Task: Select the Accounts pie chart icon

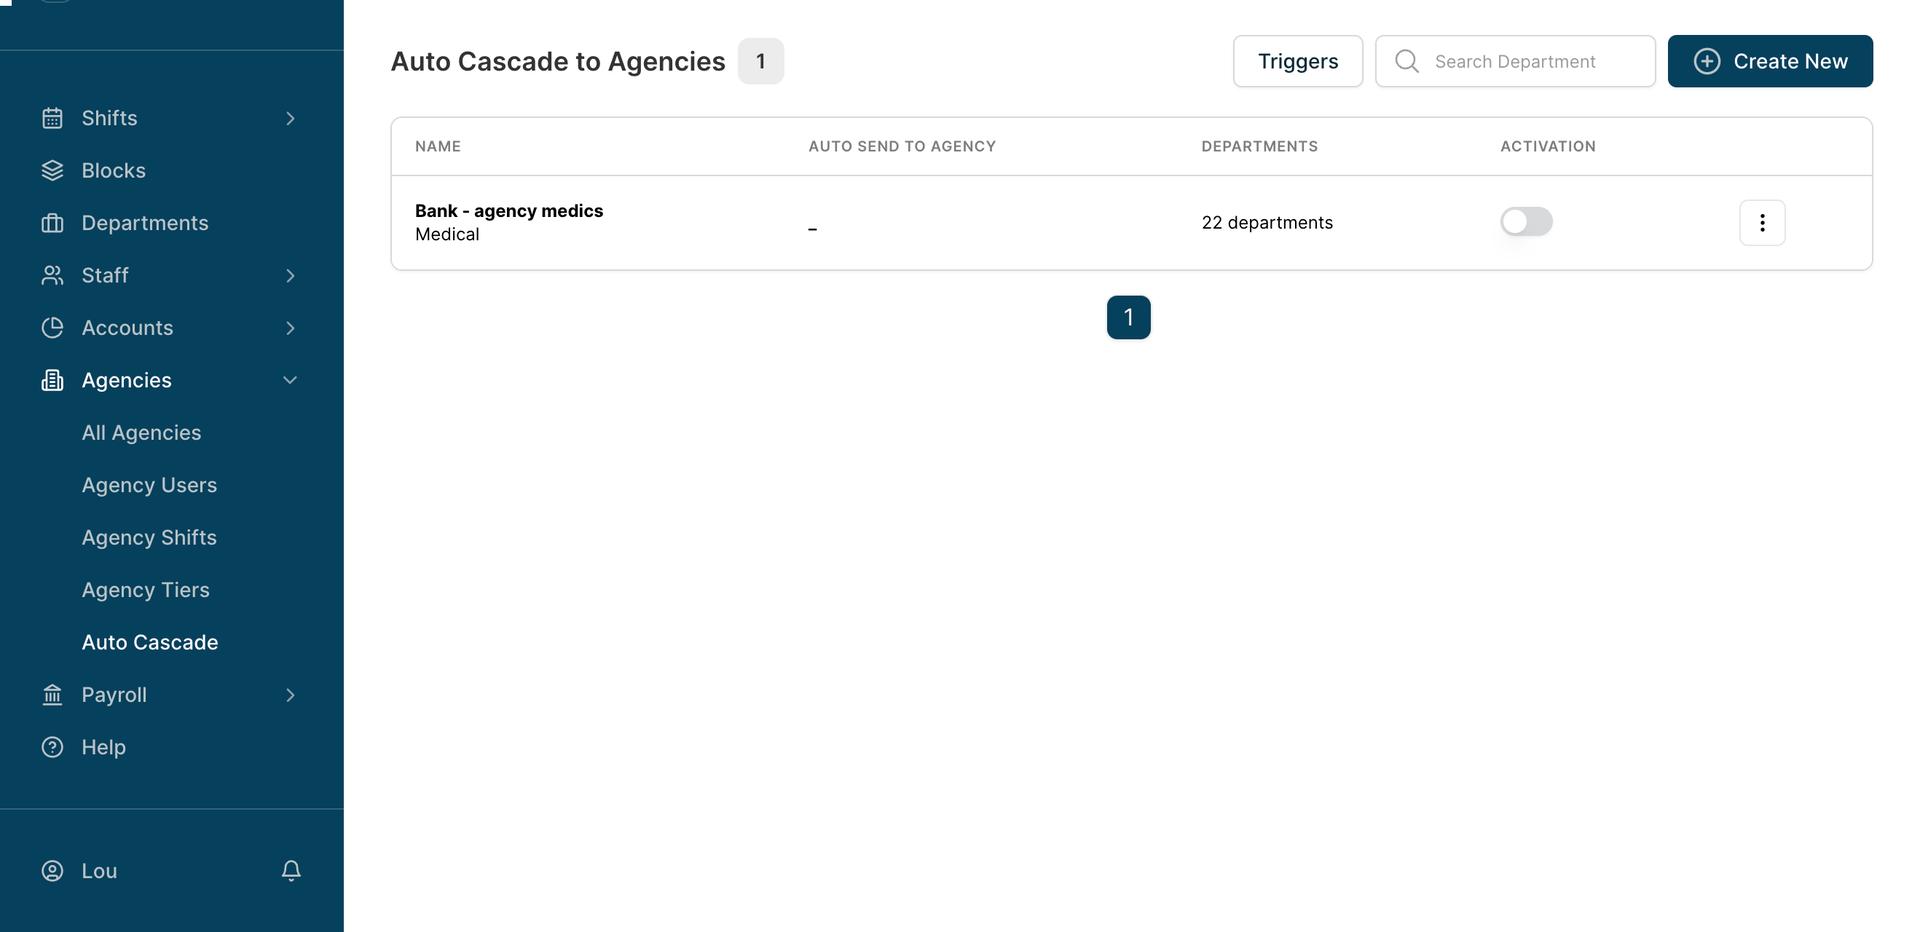Action: tap(53, 327)
